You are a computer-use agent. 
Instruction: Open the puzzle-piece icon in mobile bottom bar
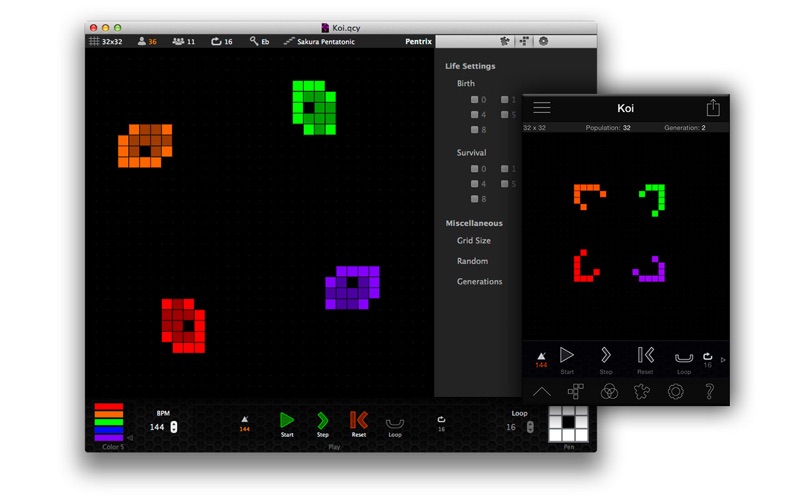coord(642,391)
